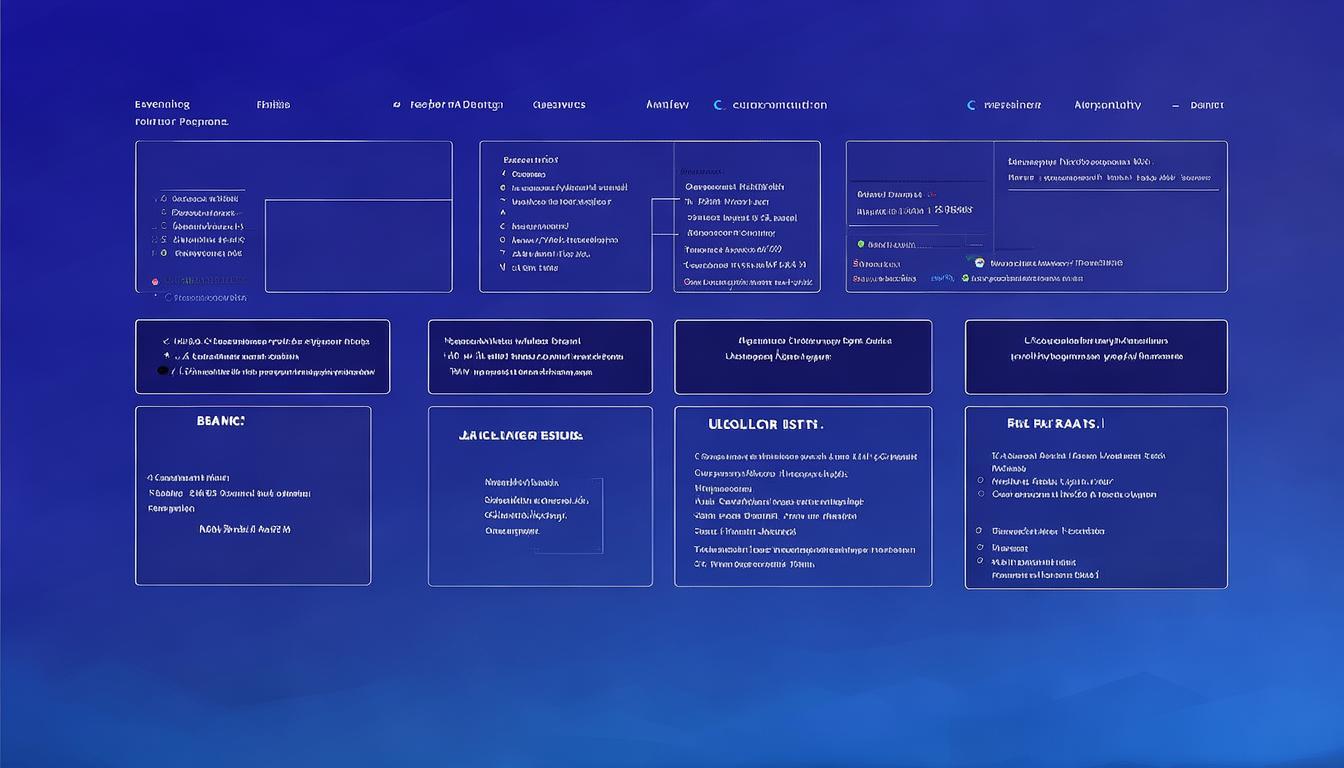The image size is (1344, 768).
Task: Click the green dot icon in top-right panel
Action: point(860,244)
